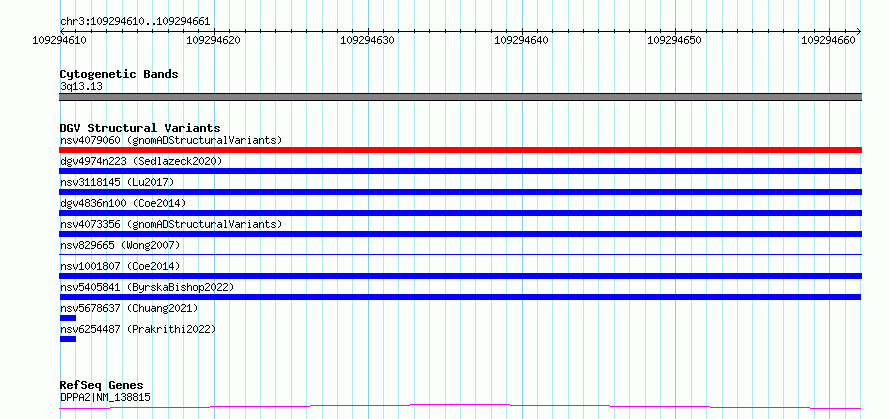Open variant nsv6254487 (Prakrithi2022) label
The height and width of the screenshot is (419, 890).
[x=138, y=329]
